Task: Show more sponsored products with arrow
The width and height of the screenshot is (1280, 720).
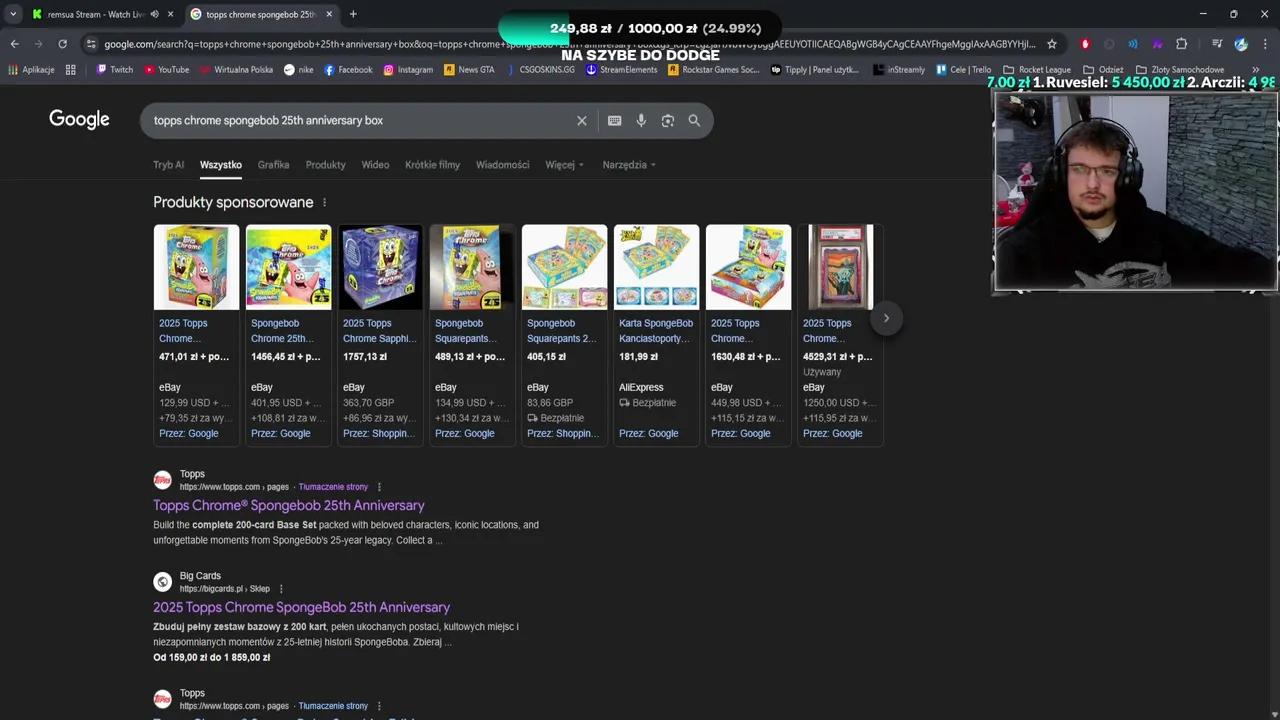Action: (x=886, y=318)
